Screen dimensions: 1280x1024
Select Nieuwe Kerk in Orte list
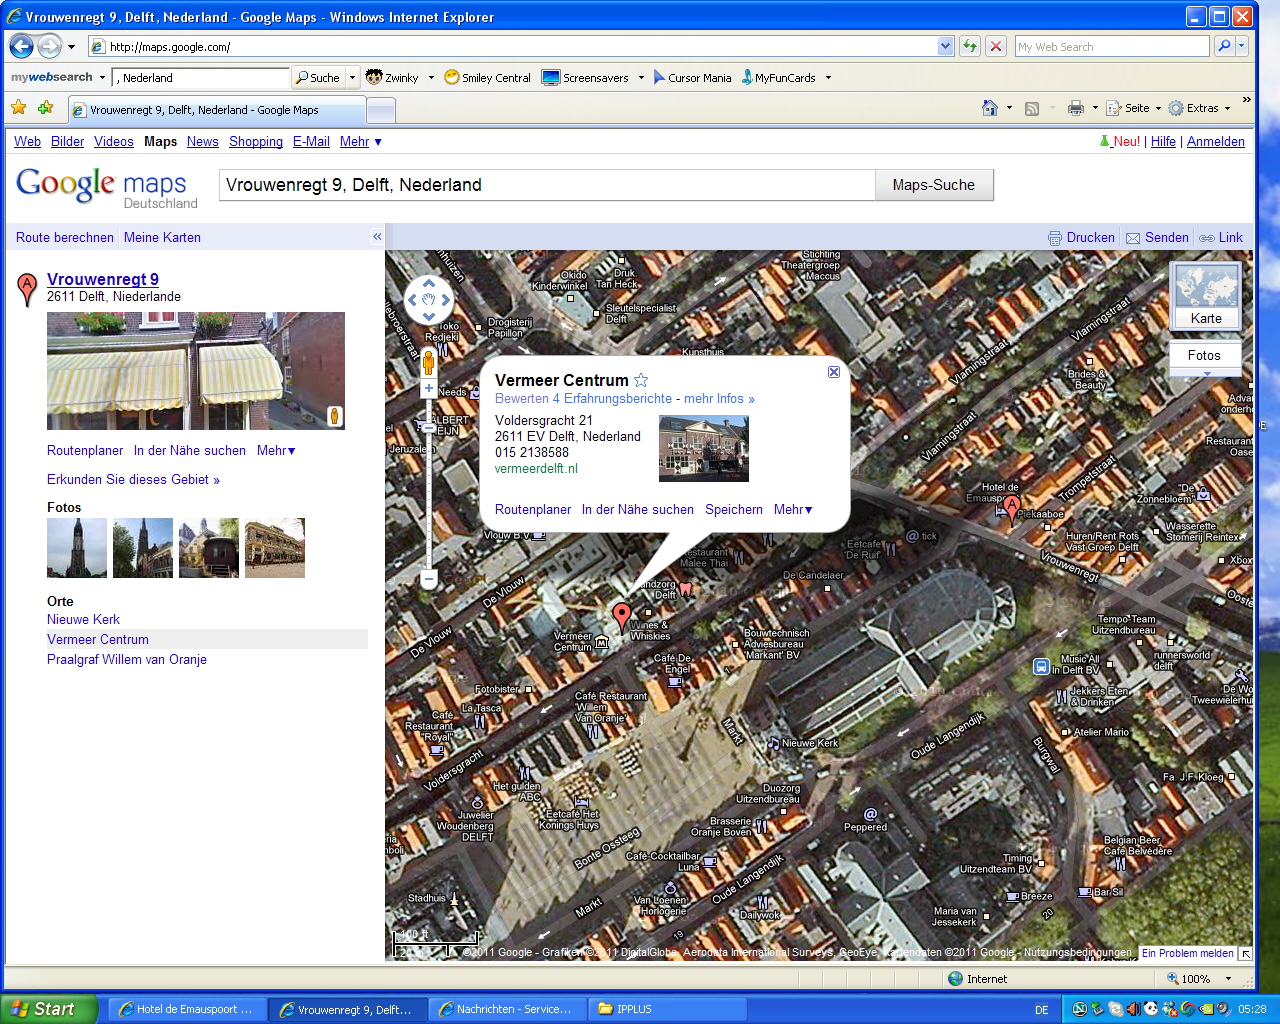point(83,619)
